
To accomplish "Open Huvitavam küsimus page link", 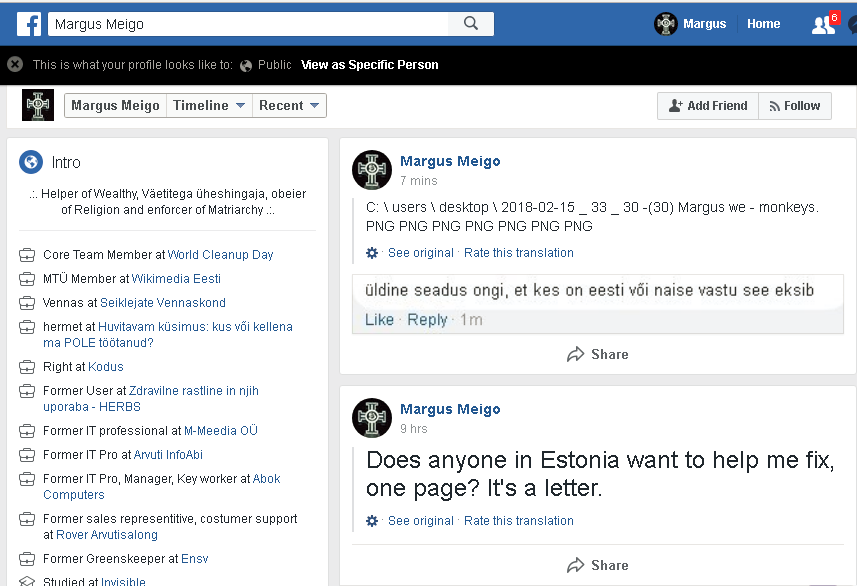I will pos(168,335).
